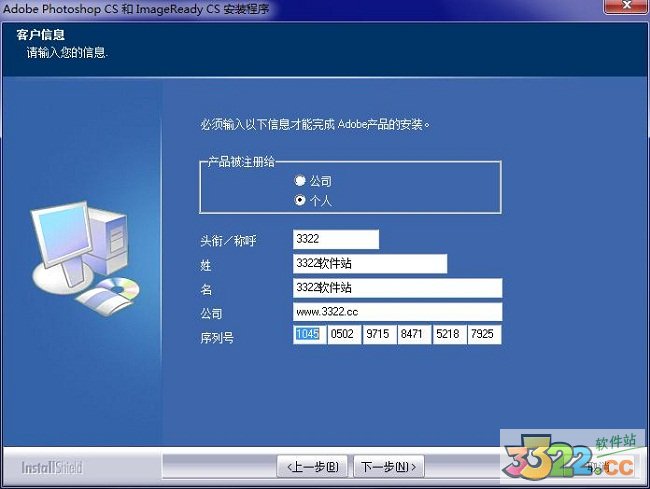This screenshot has width=650, height=489.
Task: Click the 序列号 label
Action: coord(217,338)
